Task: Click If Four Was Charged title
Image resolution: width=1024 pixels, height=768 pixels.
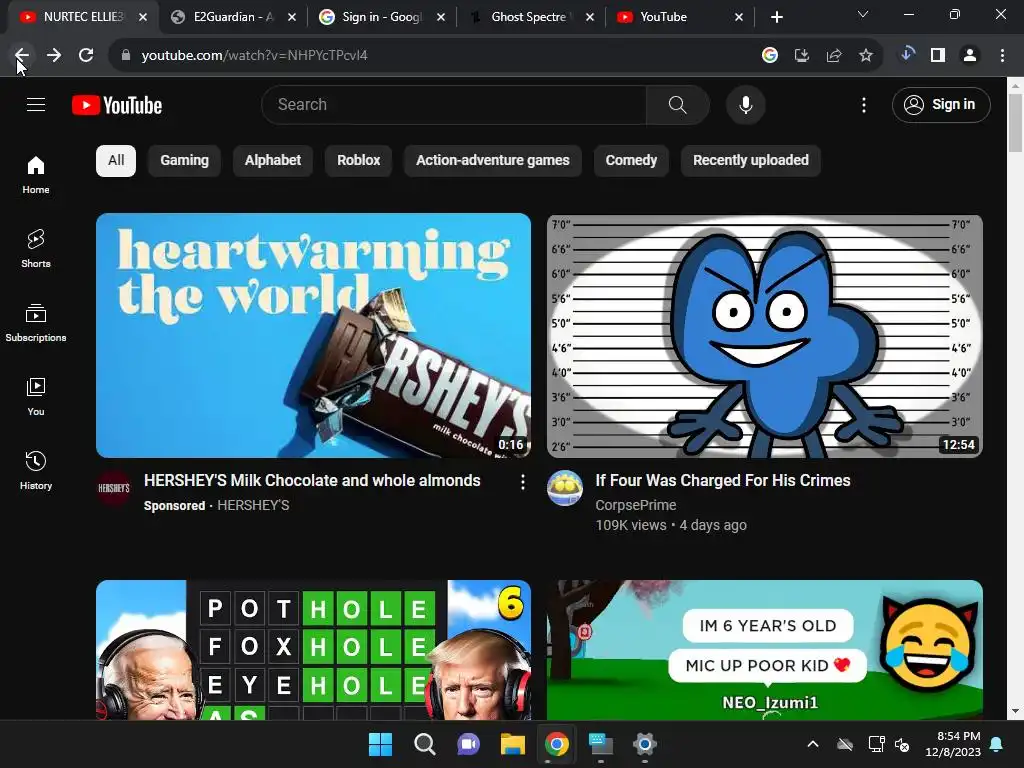Action: point(723,481)
